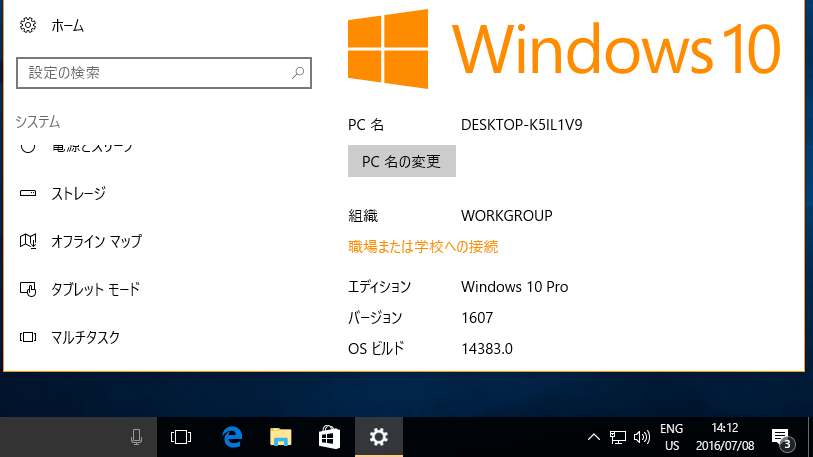Open File Explorer from taskbar
Screen dimensions: 813x457
click(281, 437)
